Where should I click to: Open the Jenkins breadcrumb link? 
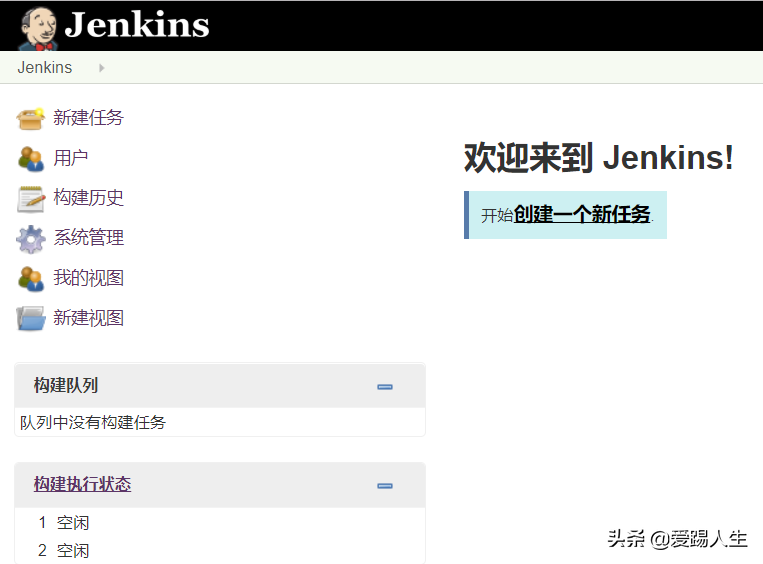[45, 67]
